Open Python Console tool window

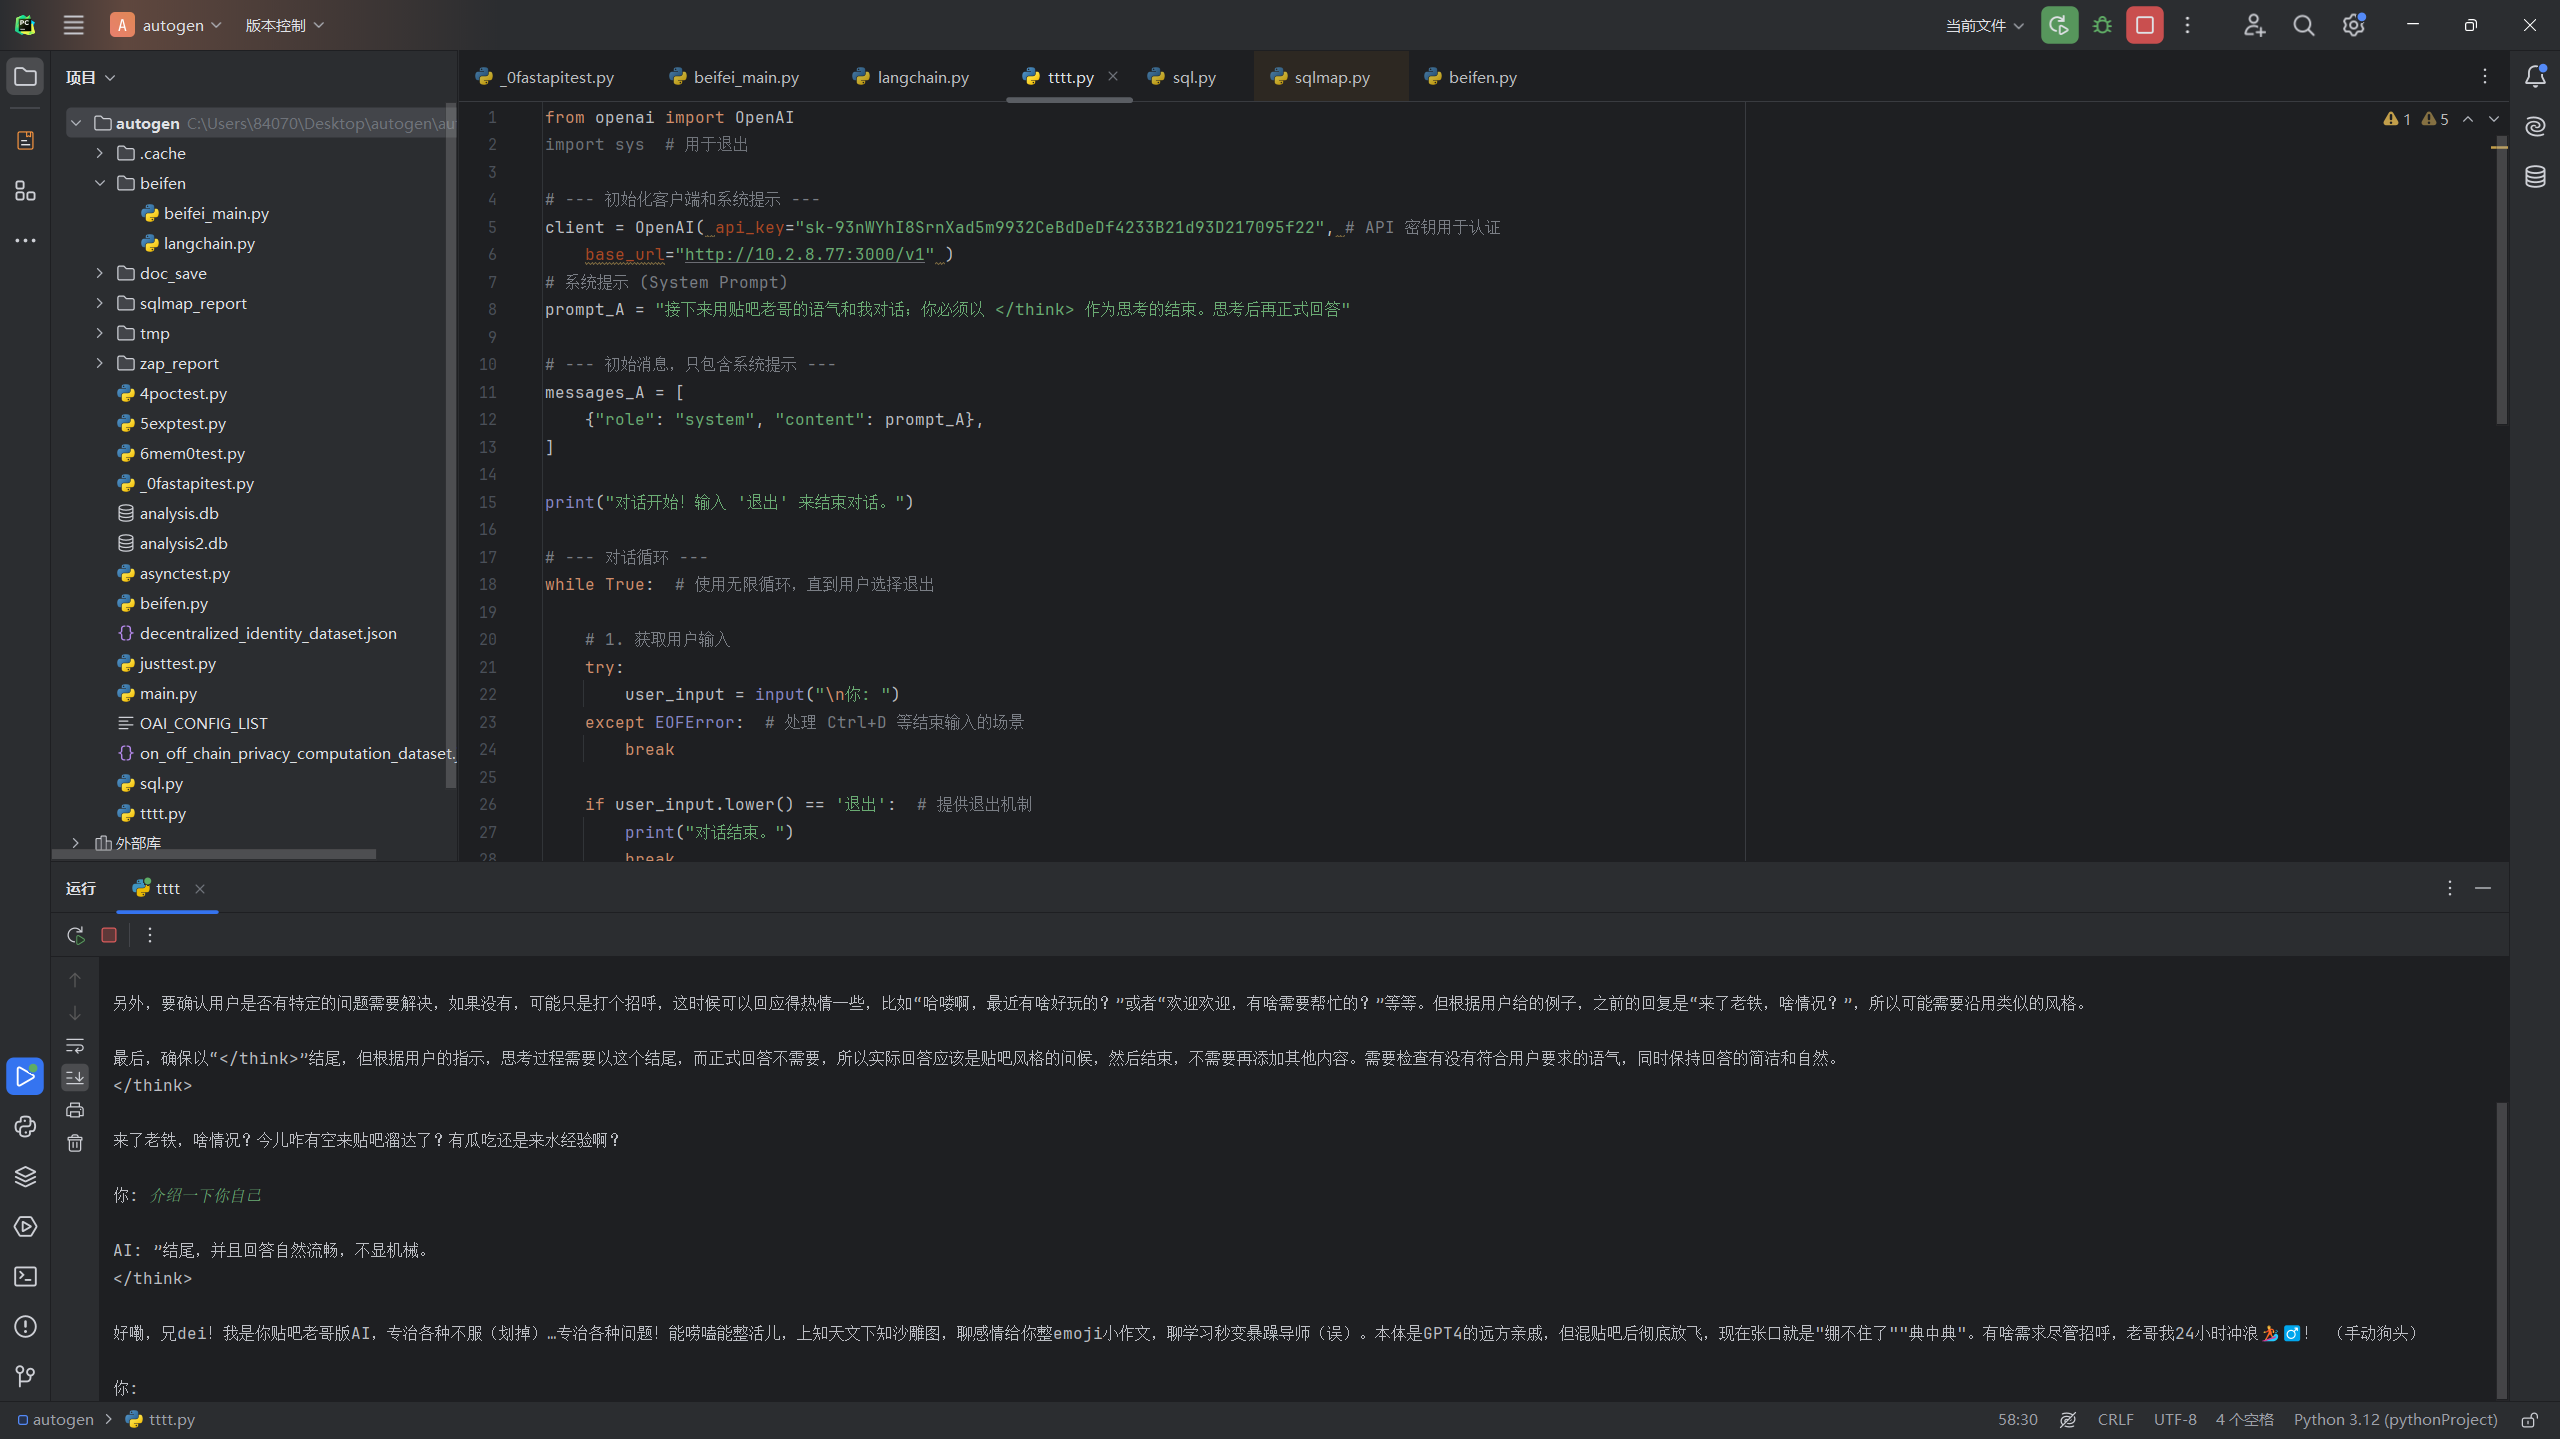tap(25, 1127)
